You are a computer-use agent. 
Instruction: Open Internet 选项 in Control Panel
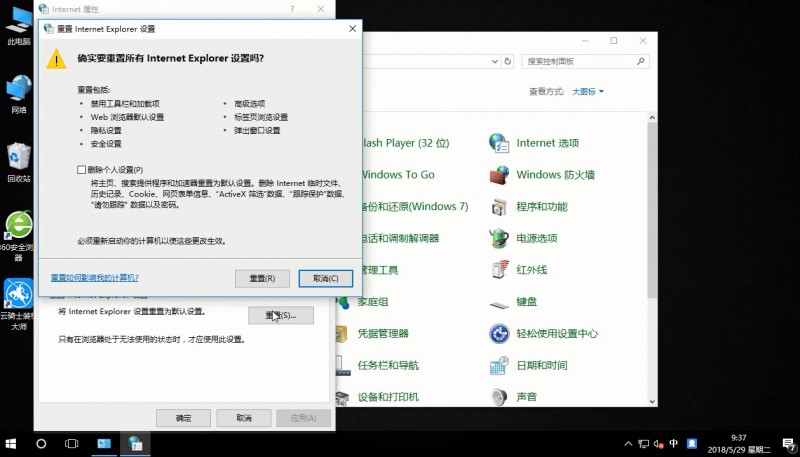pos(534,143)
